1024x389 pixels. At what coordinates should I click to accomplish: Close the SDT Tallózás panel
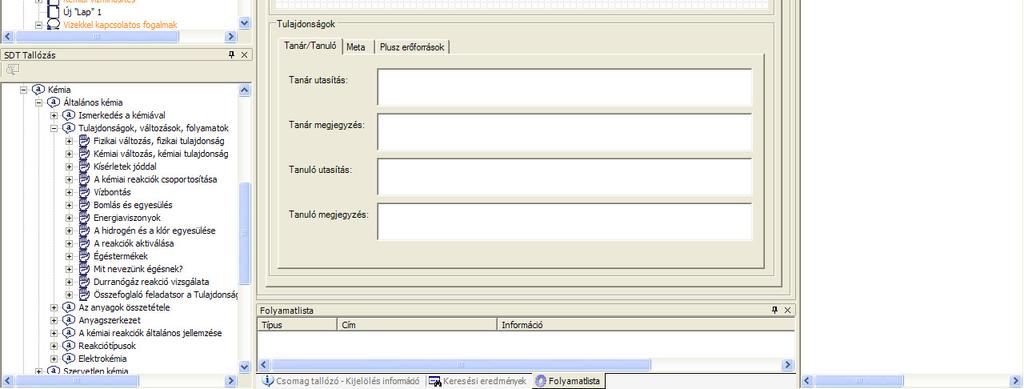(244, 55)
